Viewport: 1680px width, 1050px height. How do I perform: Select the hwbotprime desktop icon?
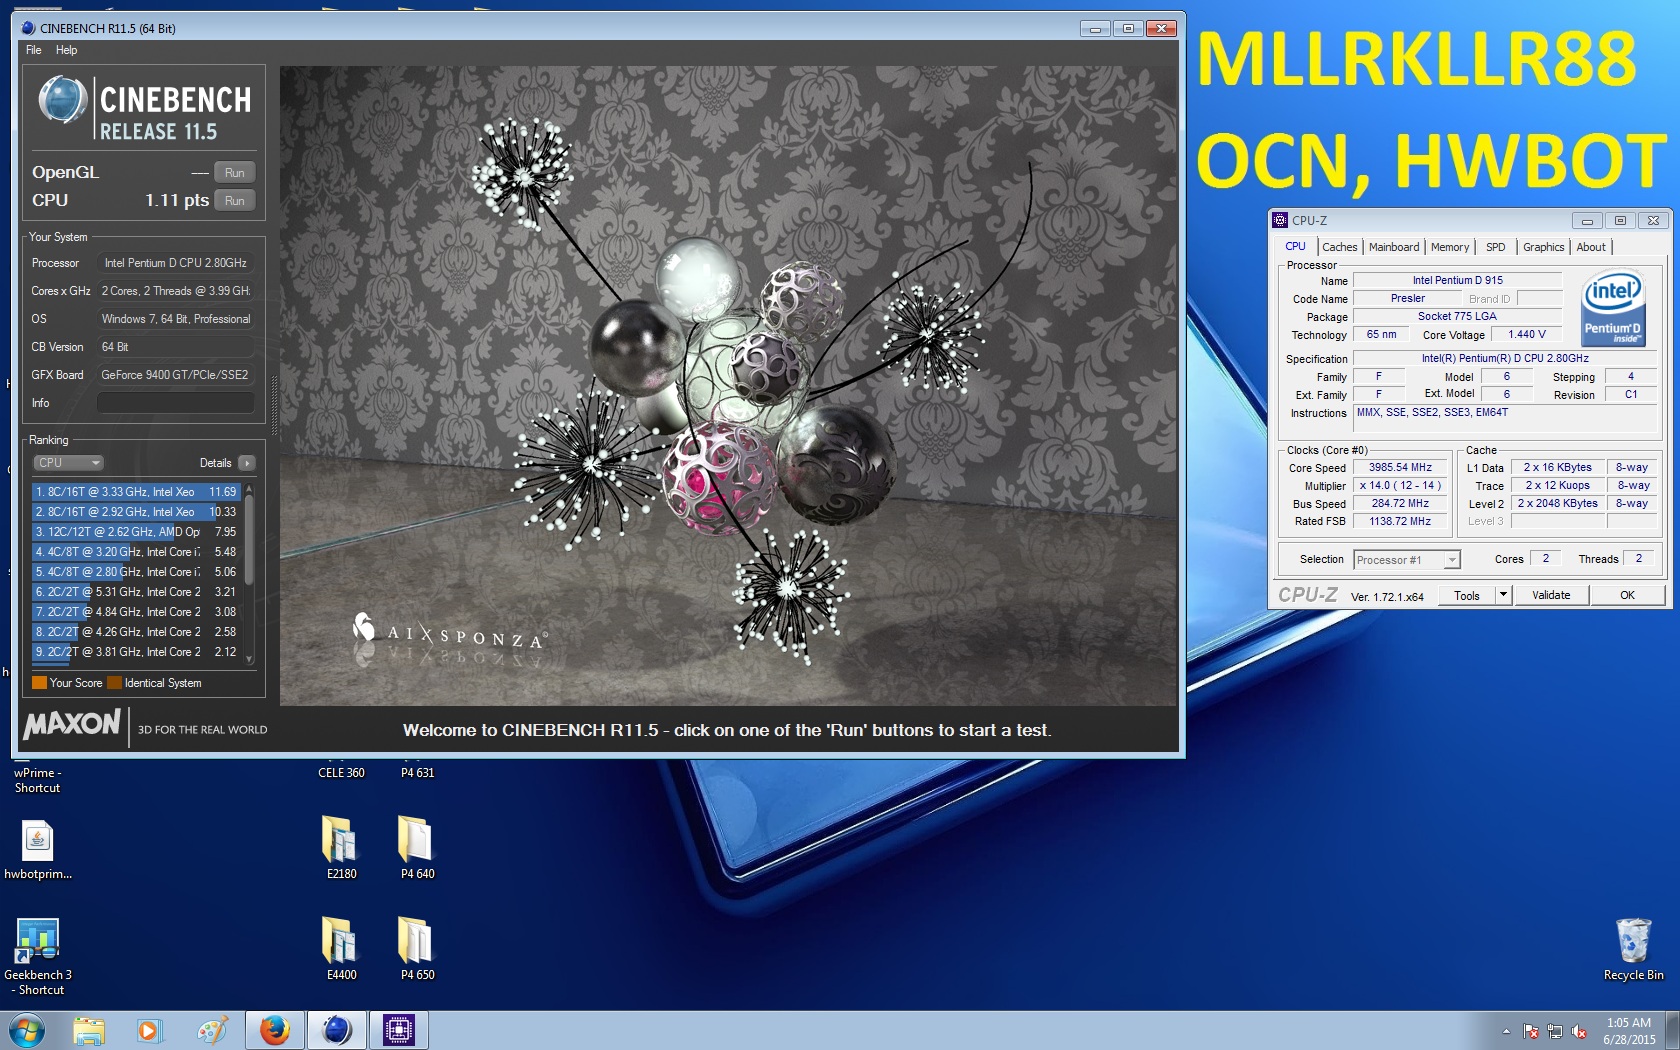38,850
